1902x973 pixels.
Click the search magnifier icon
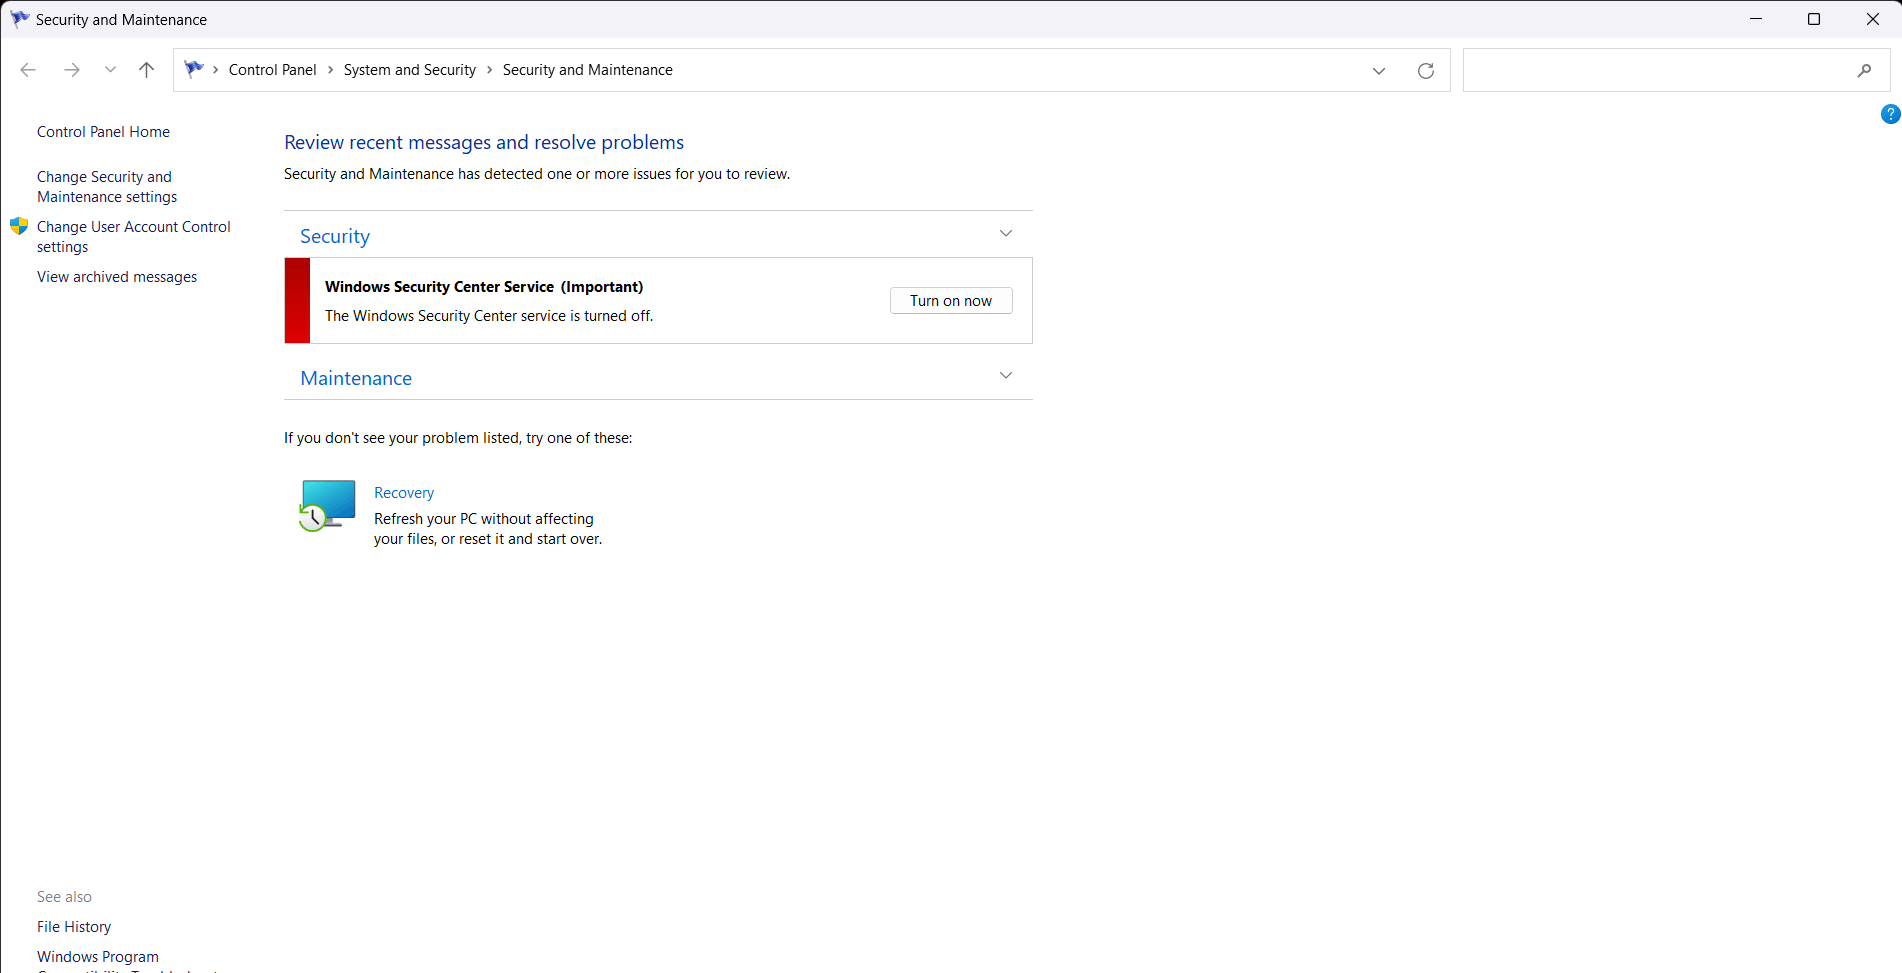[1865, 70]
